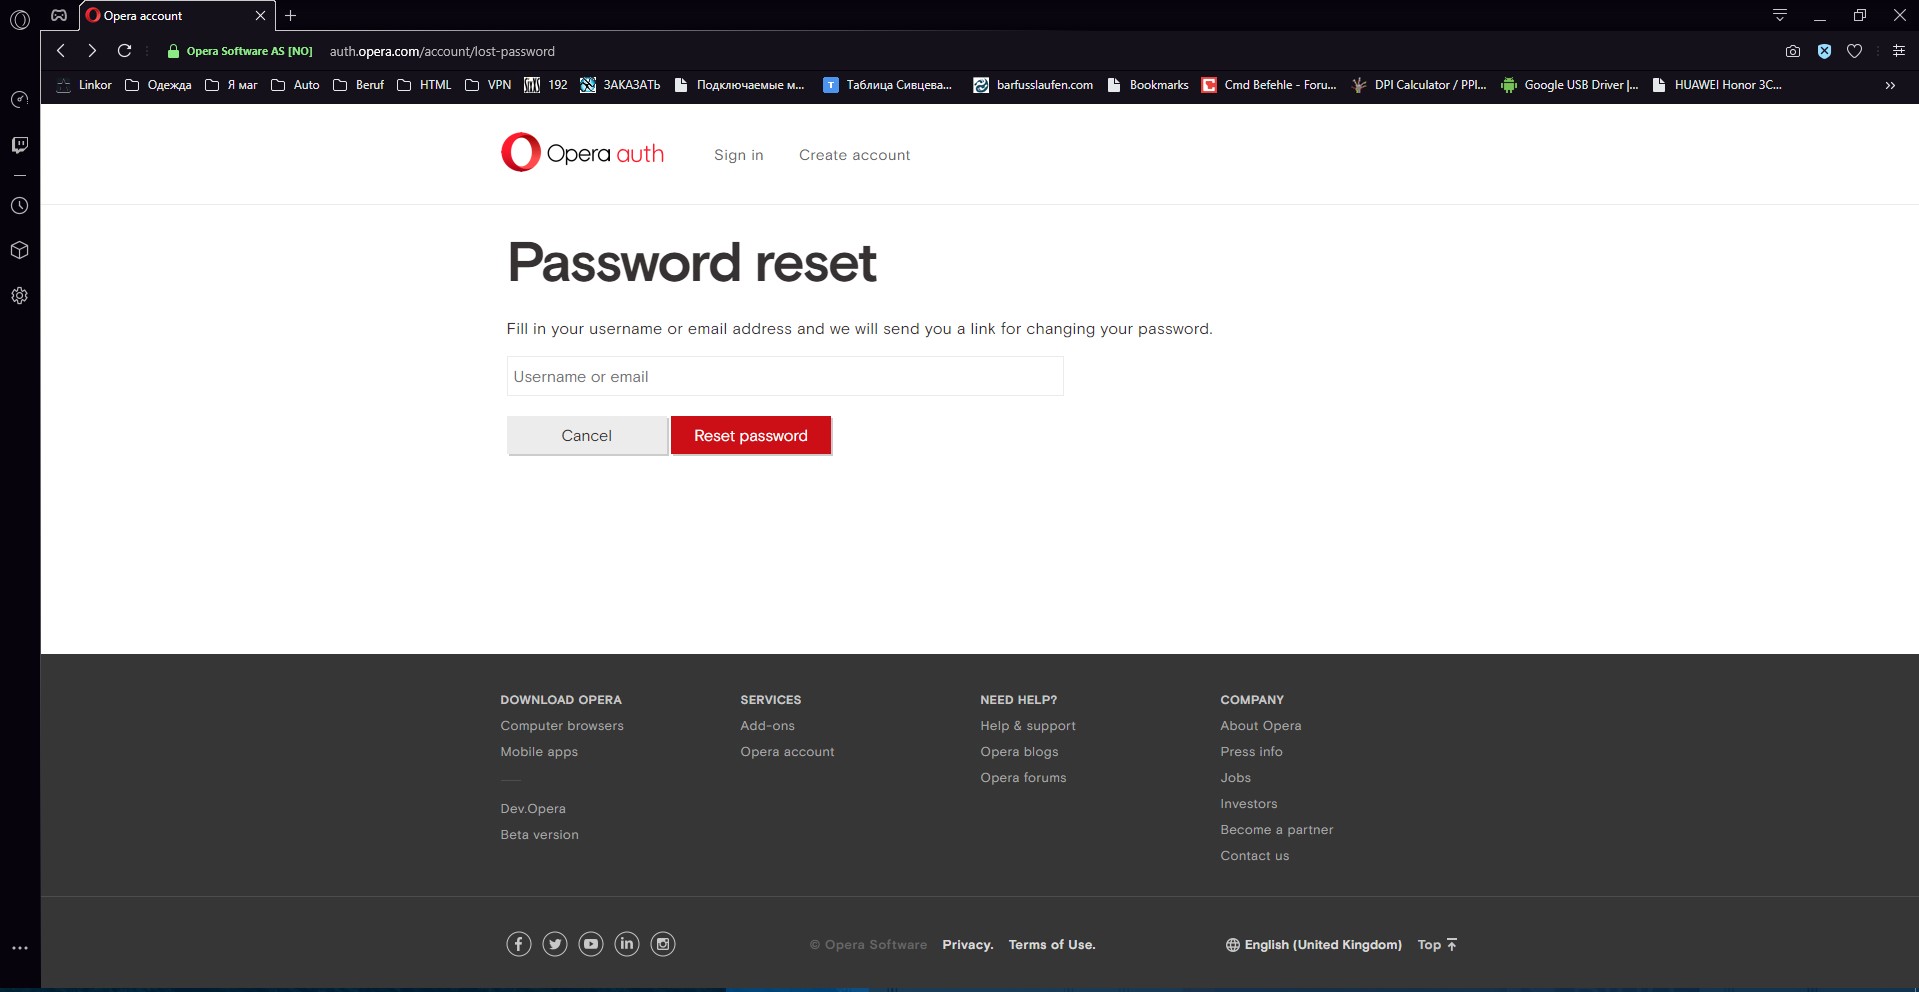The image size is (1919, 992).
Task: Visit Opera LinkedIn page icon
Action: pyautogui.click(x=627, y=944)
